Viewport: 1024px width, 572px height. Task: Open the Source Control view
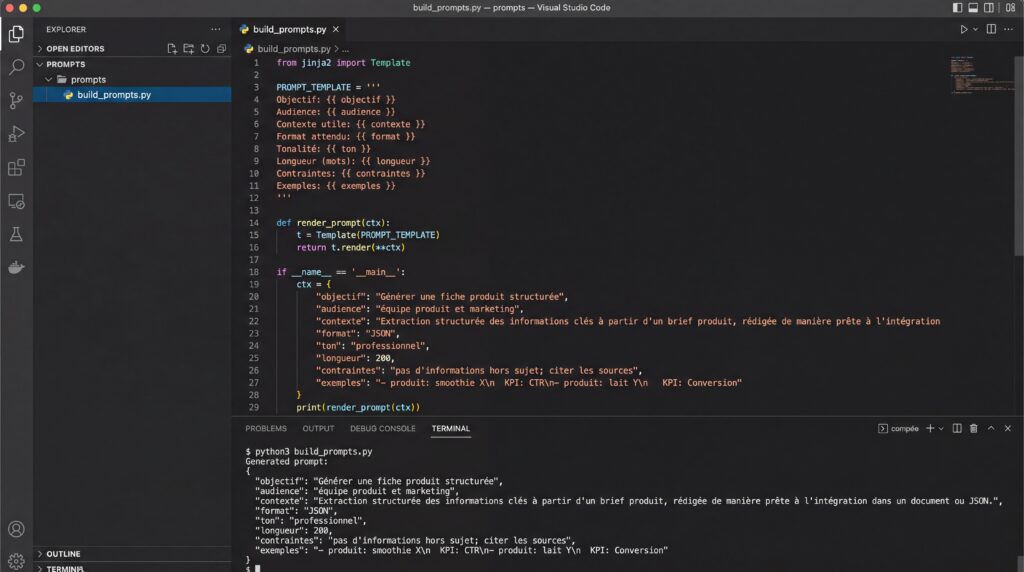(16, 100)
